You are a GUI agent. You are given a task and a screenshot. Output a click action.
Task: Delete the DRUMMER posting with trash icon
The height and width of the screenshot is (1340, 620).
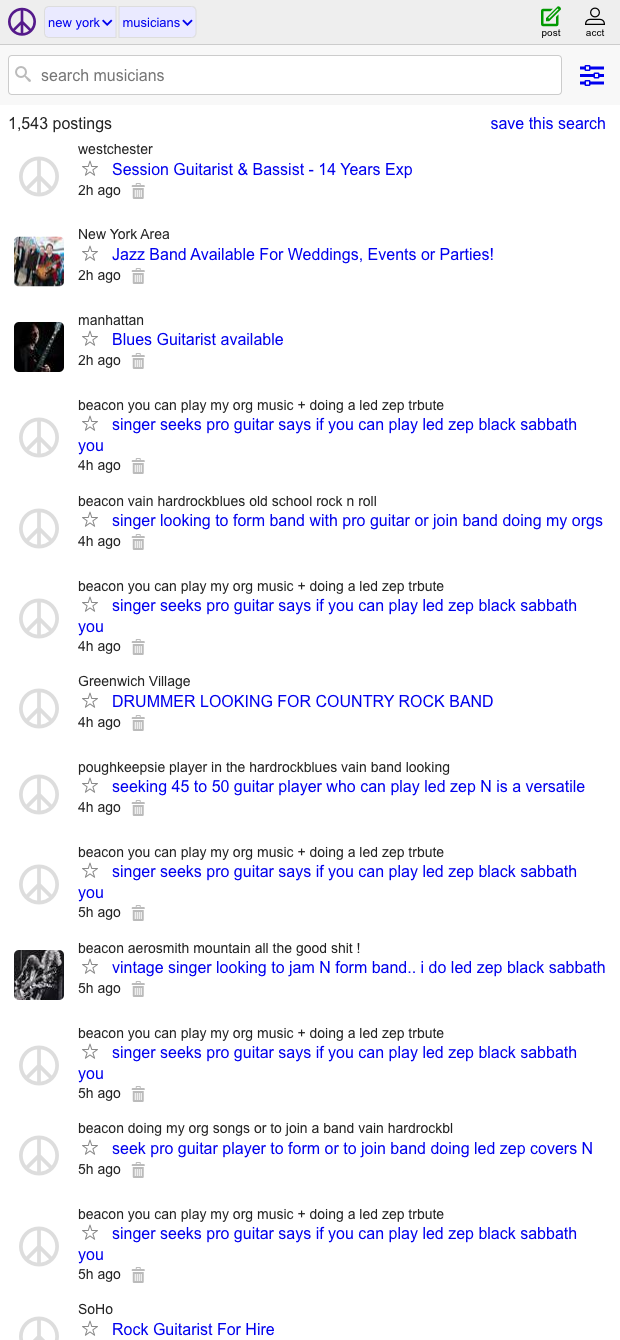(x=137, y=722)
